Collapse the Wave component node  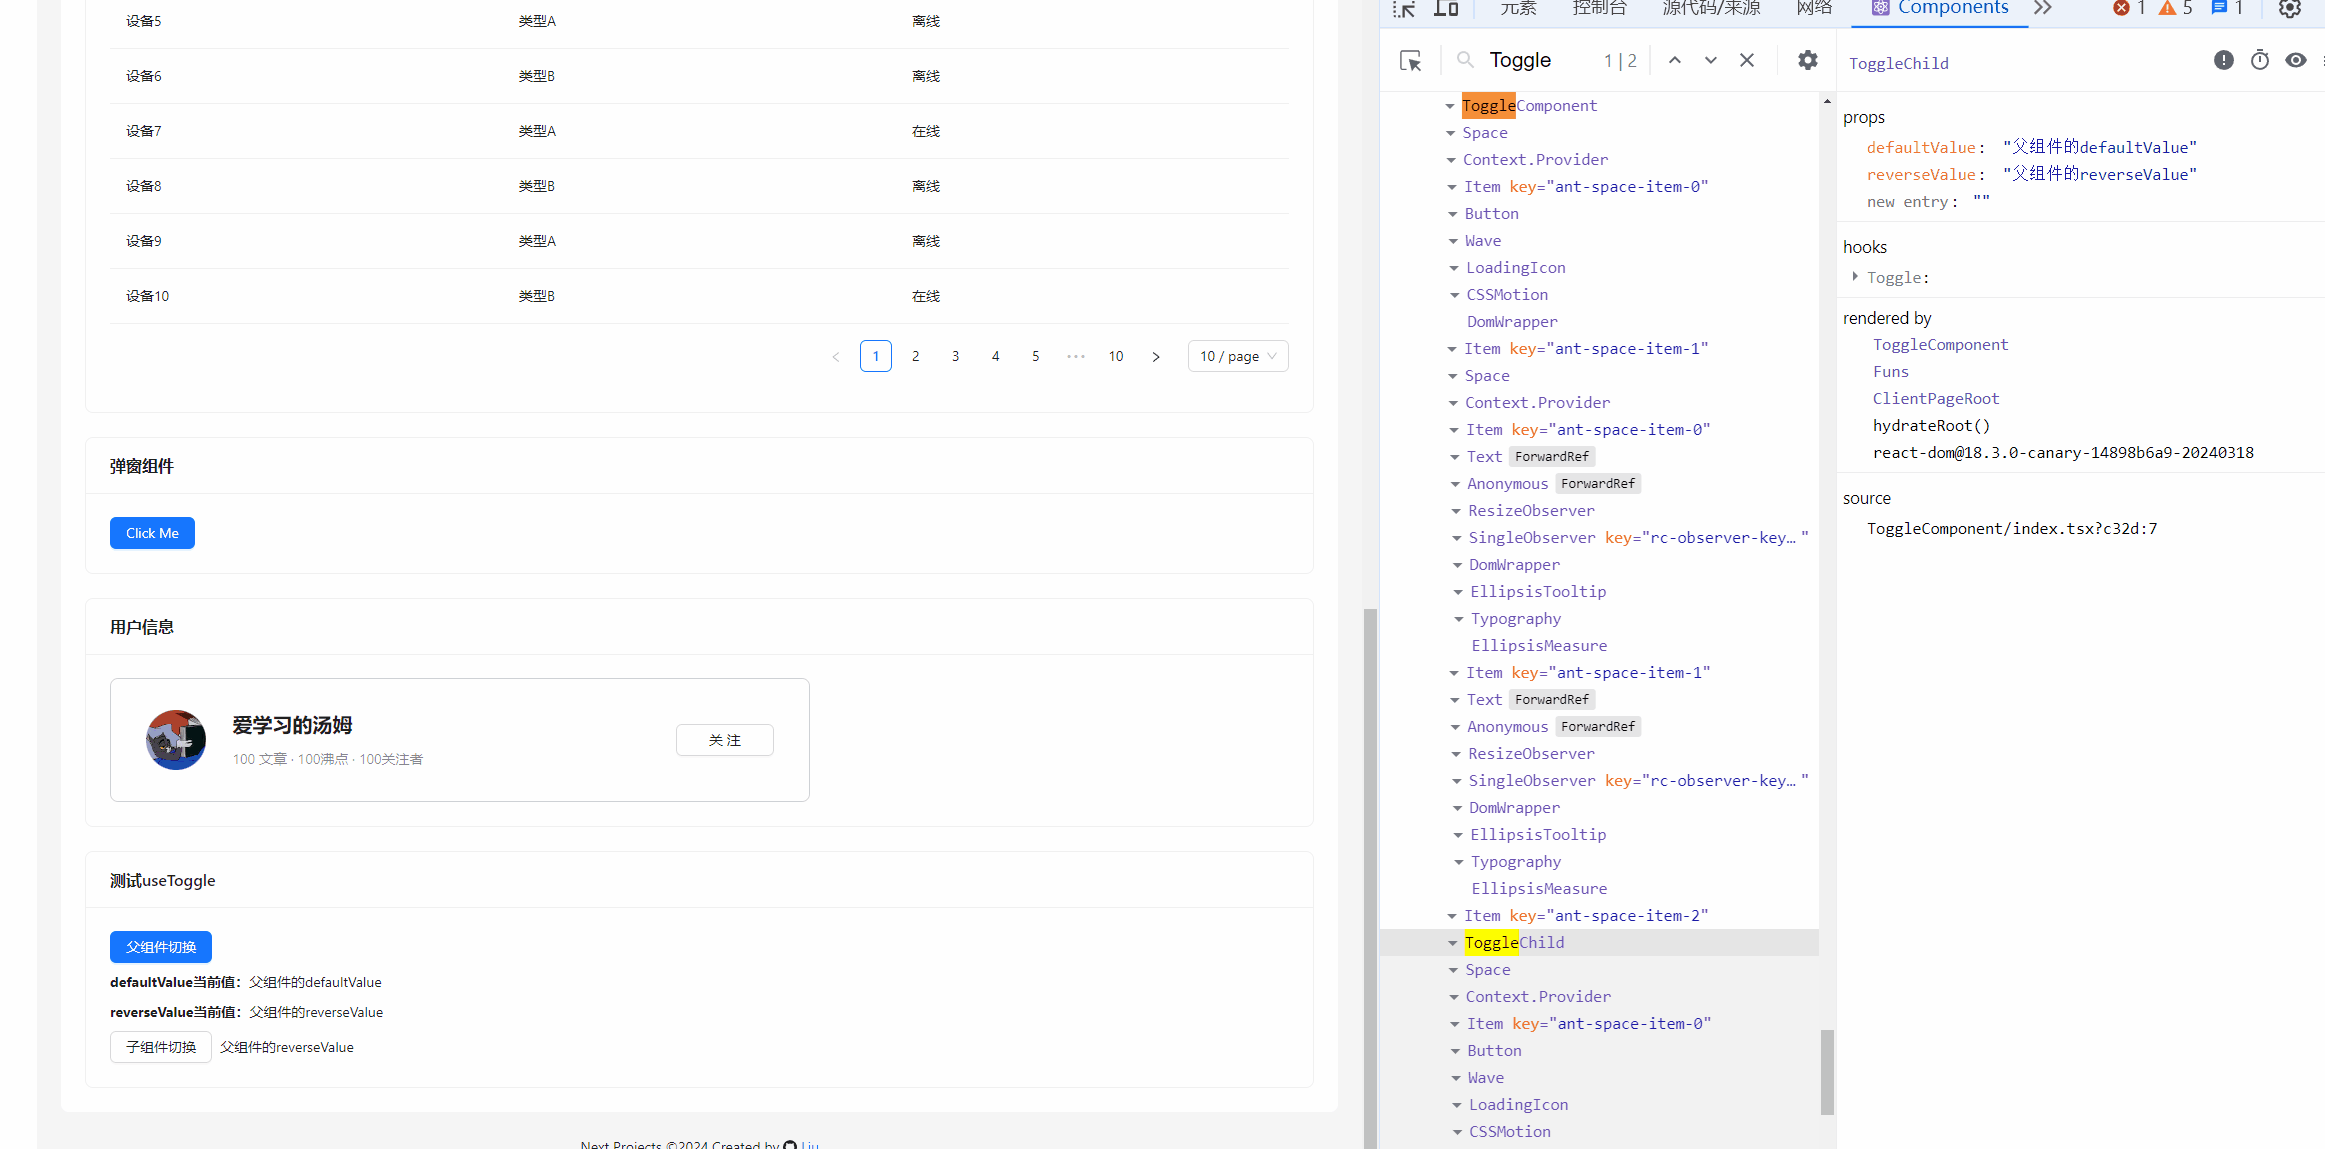coord(1453,240)
